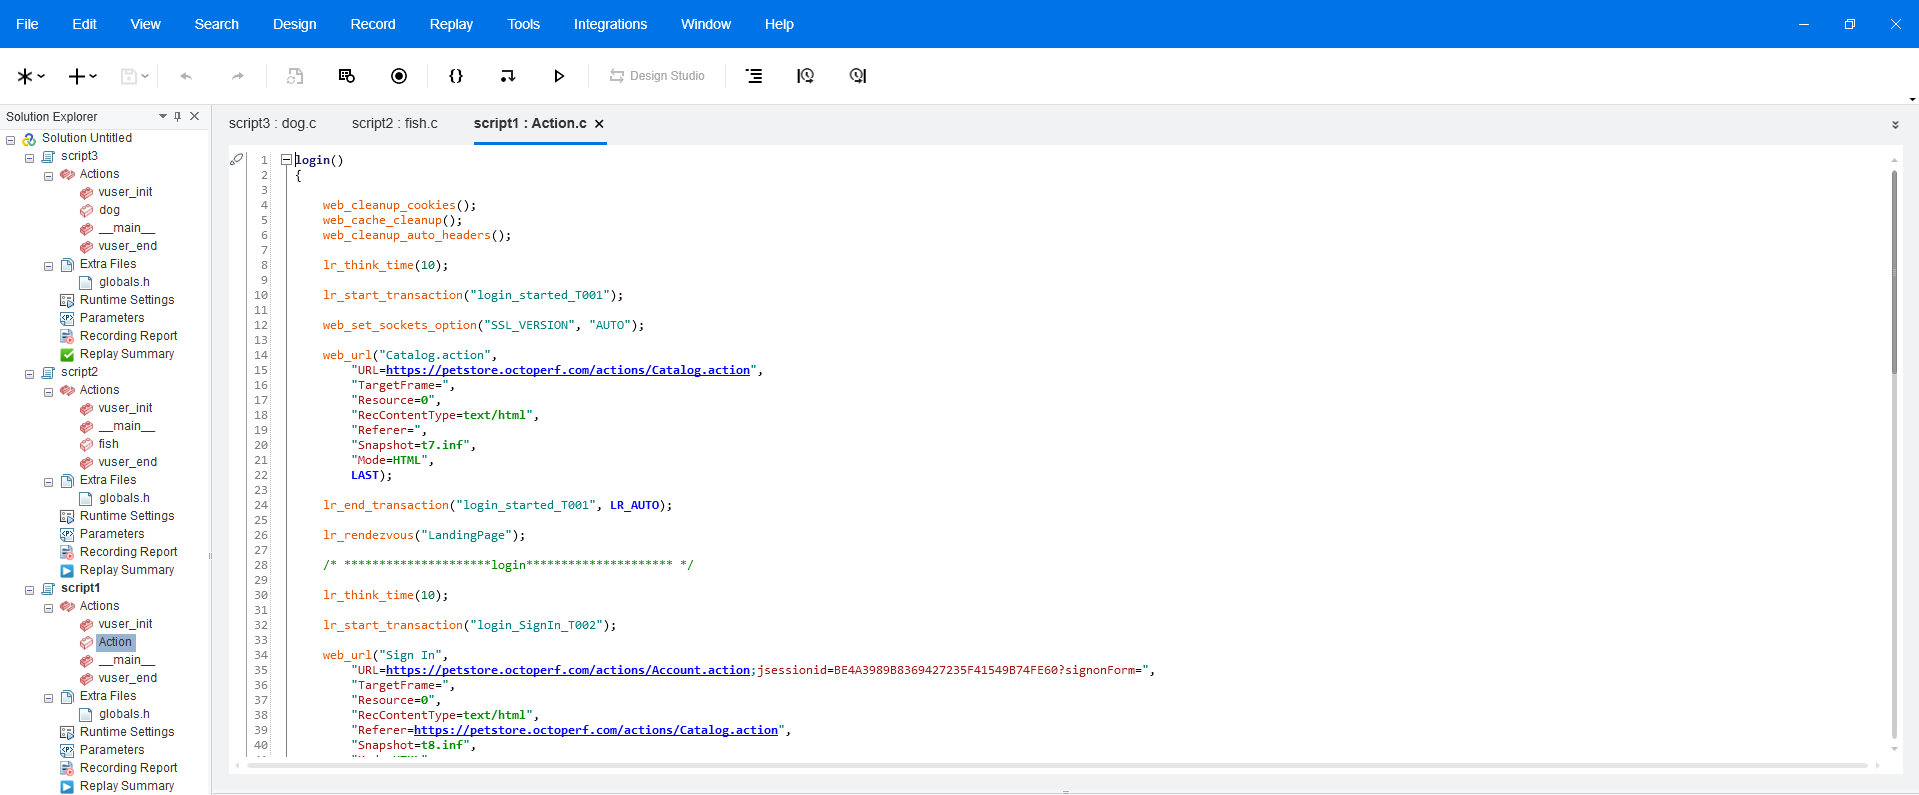Open the Replay menu

click(x=451, y=24)
